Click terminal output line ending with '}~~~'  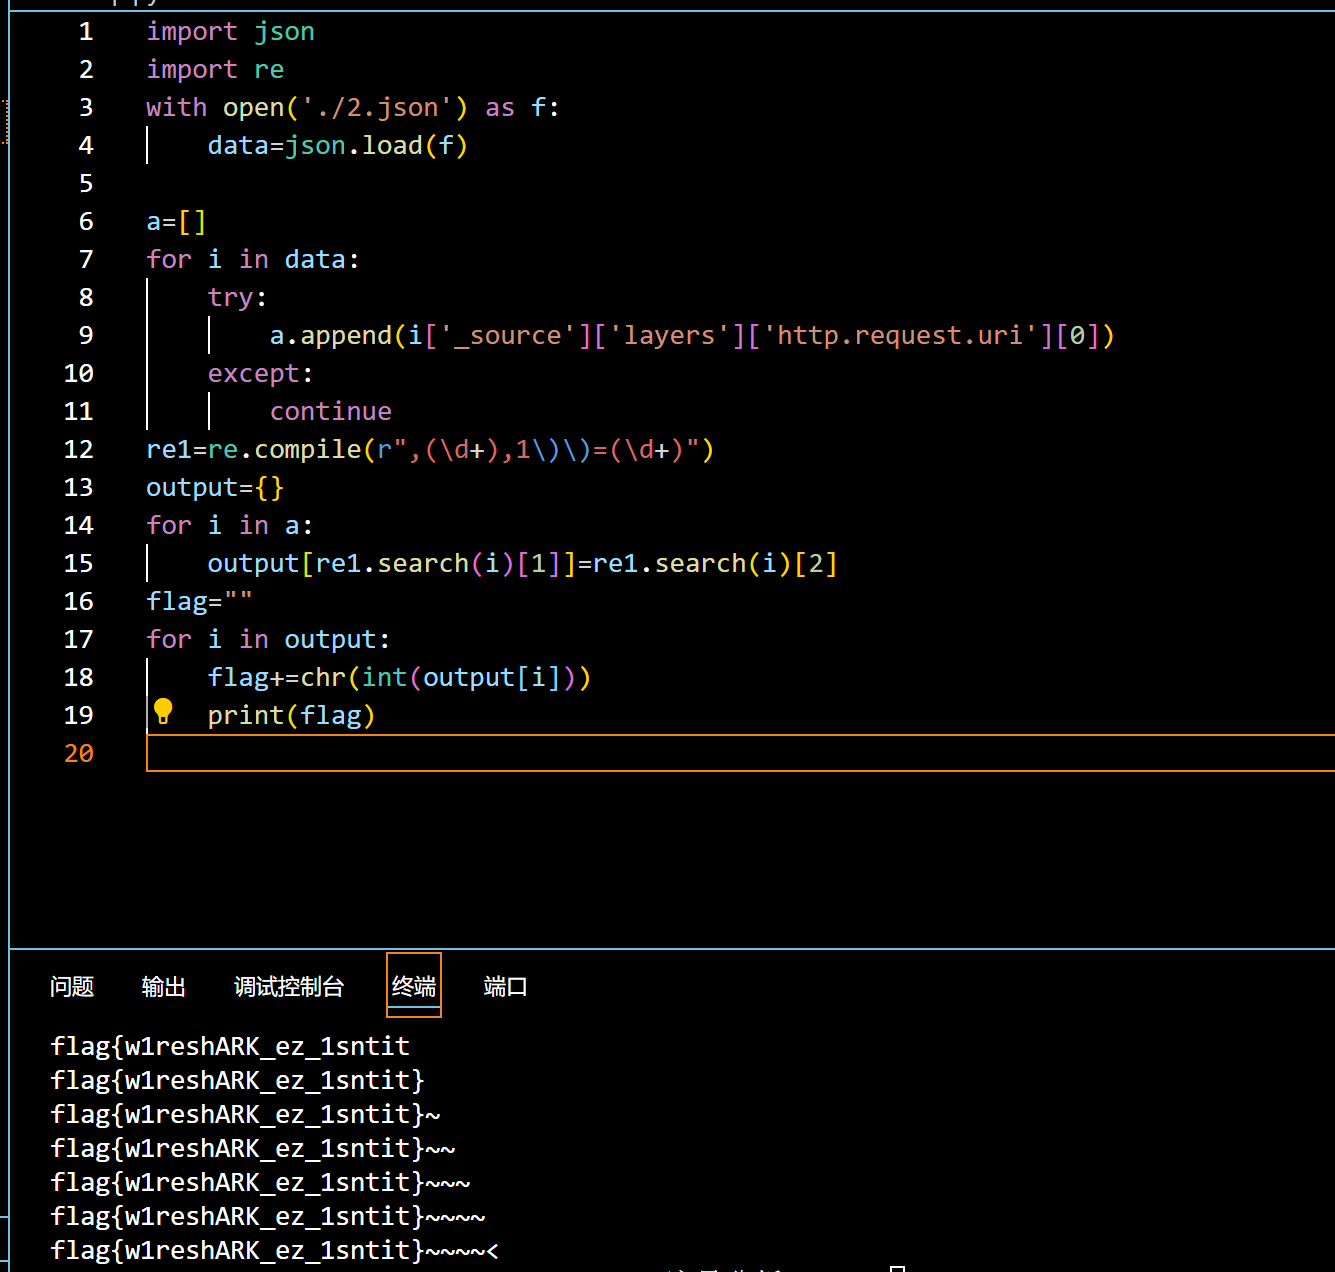point(260,1182)
